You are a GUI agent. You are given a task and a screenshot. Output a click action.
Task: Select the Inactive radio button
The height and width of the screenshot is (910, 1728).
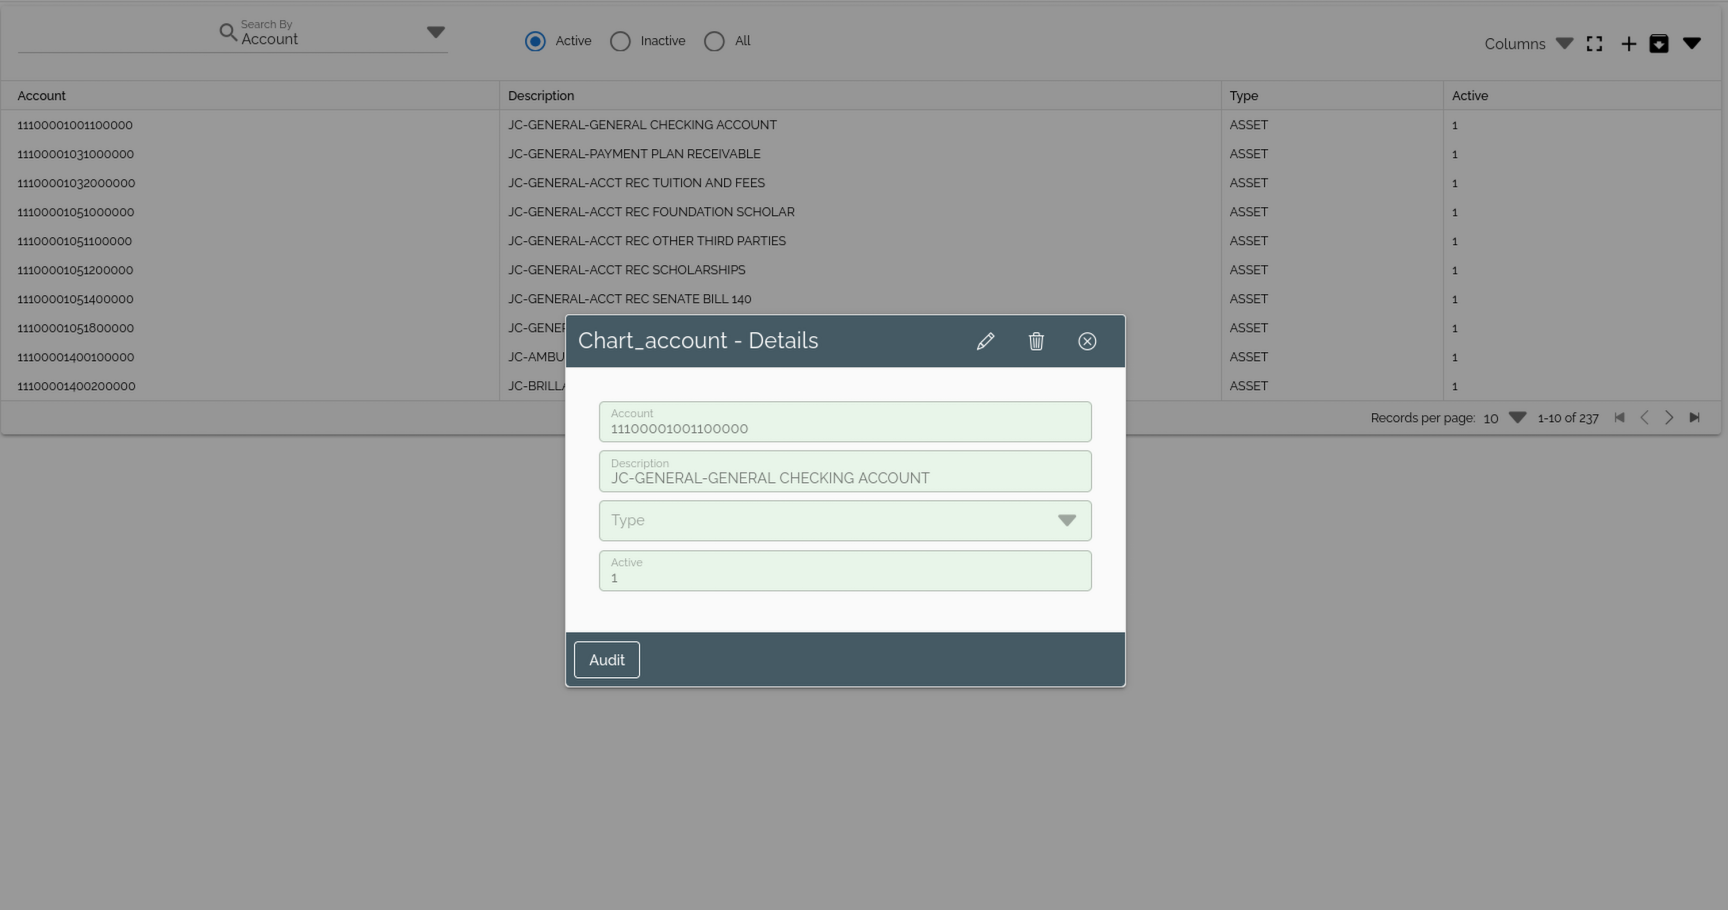(620, 41)
